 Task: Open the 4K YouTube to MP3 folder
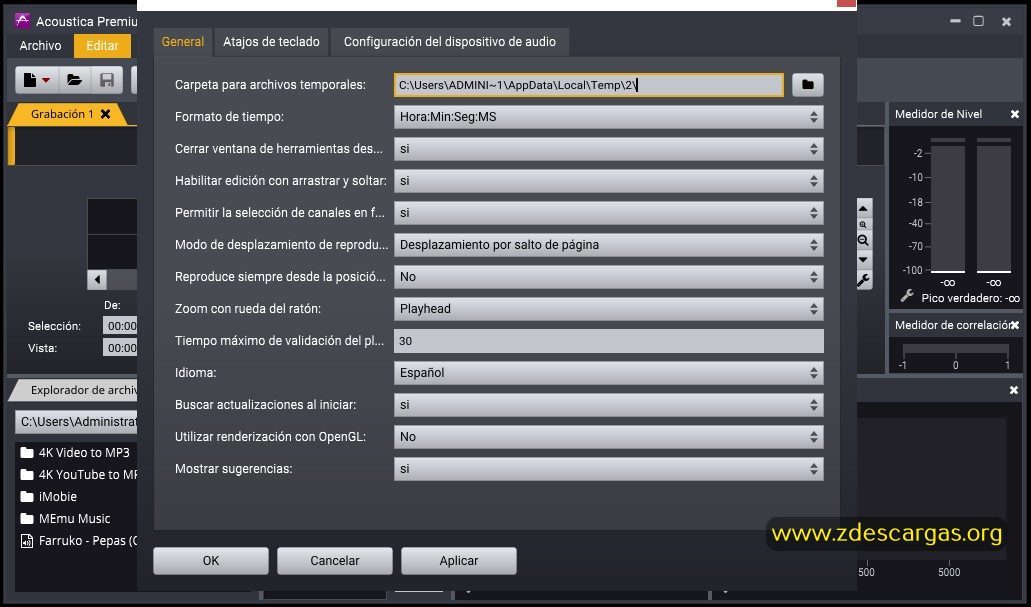78,474
